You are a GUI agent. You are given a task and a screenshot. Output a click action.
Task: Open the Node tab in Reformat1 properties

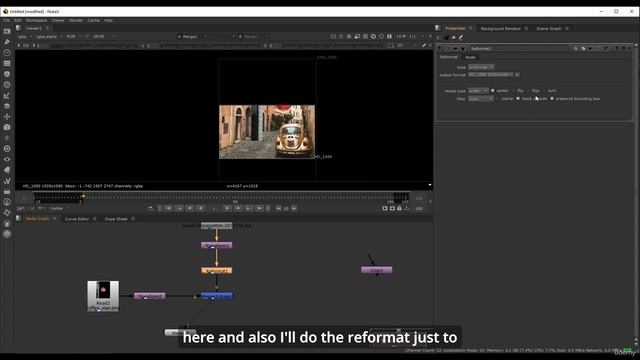(470, 57)
